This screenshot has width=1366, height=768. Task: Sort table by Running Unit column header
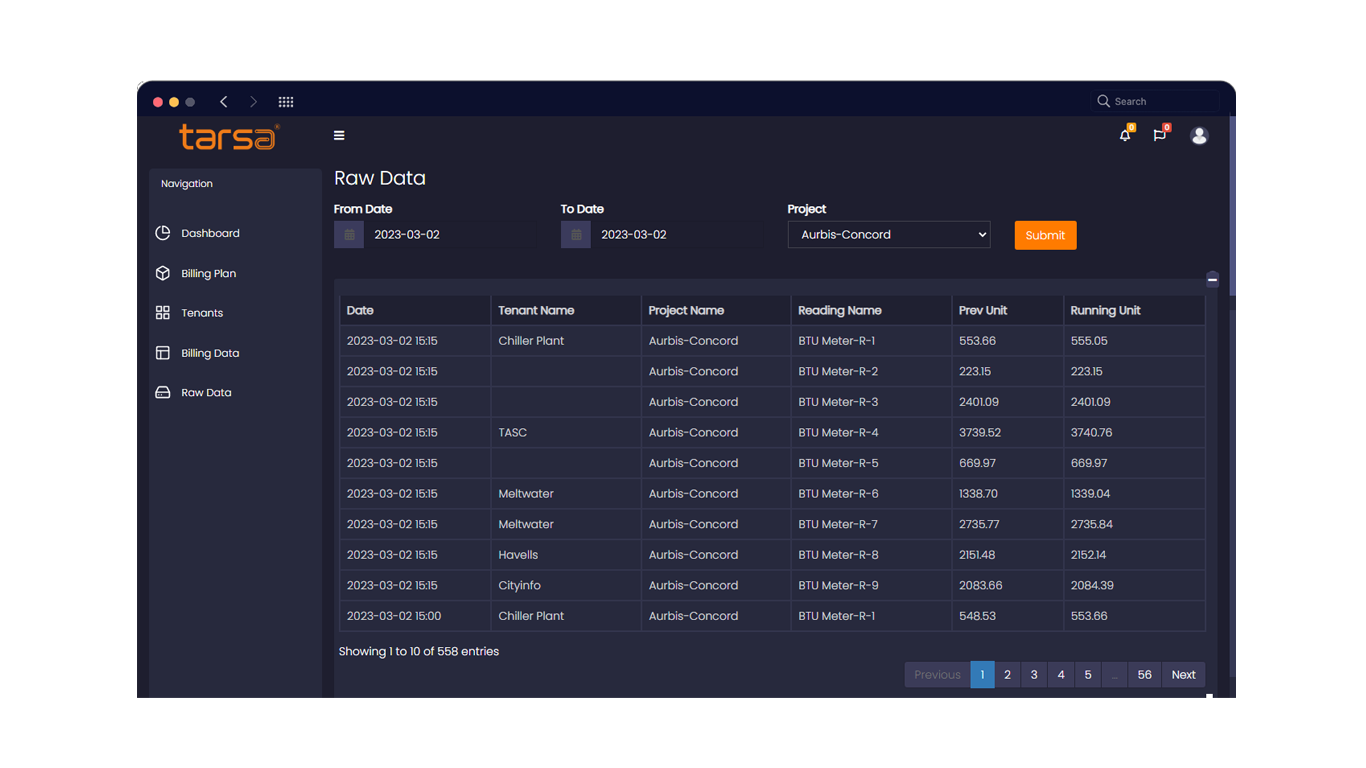coord(1105,311)
